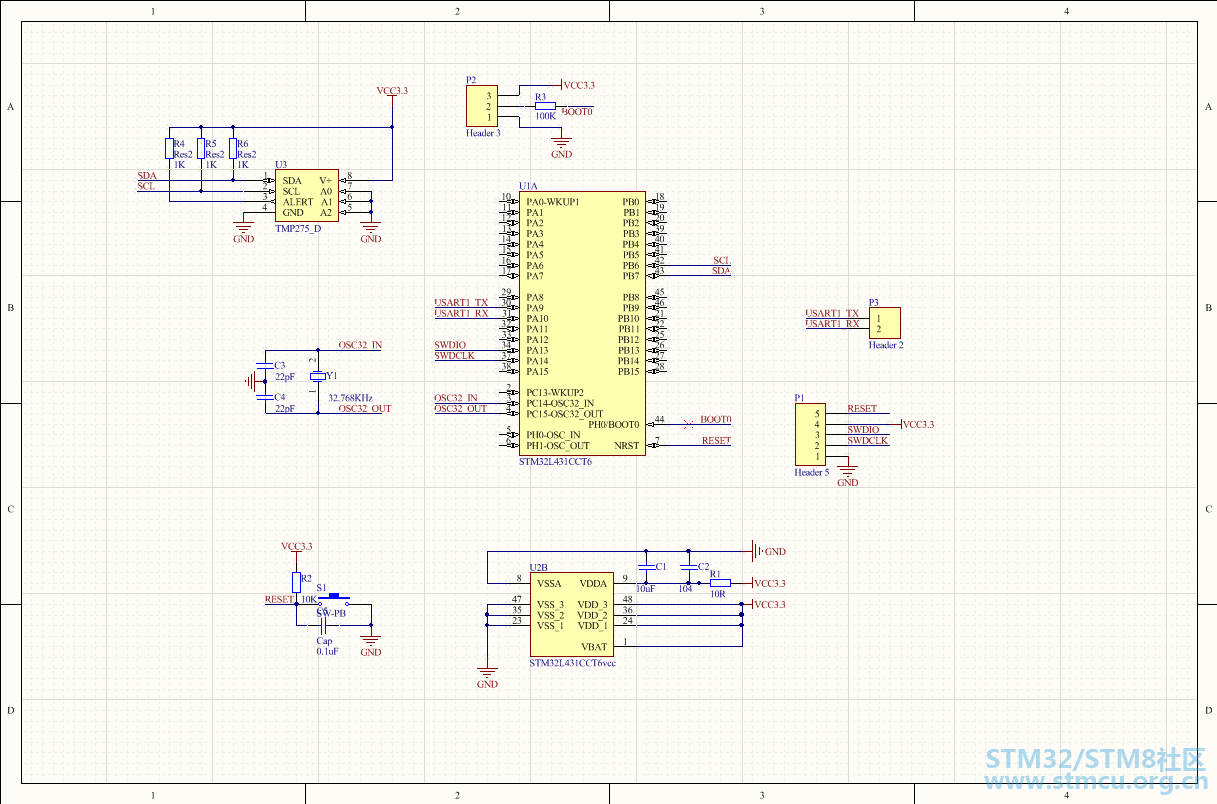
Task: Select capacitor C3 22pF
Action: point(264,366)
